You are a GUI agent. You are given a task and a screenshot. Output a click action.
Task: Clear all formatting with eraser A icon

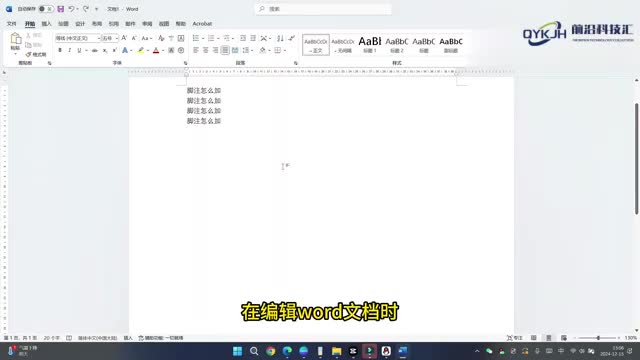tap(161, 38)
